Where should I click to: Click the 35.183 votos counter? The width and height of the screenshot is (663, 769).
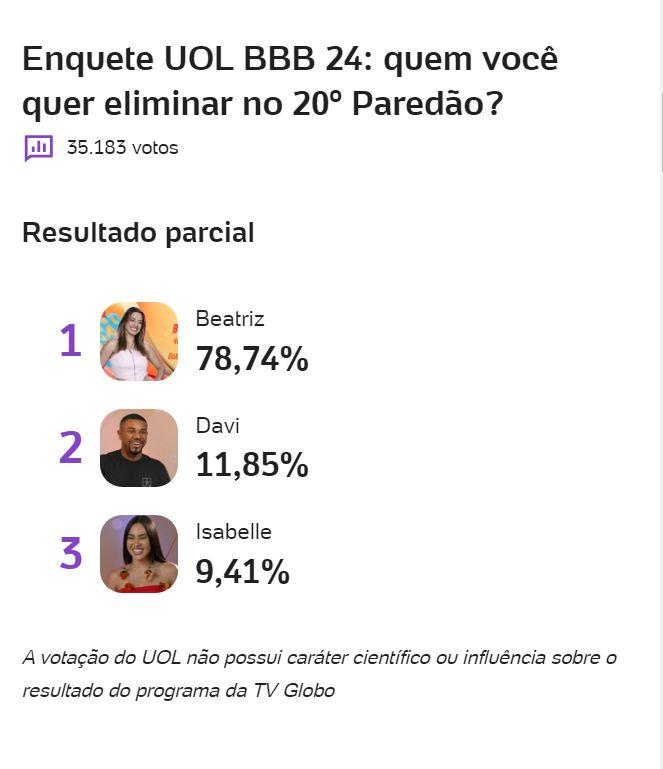point(122,148)
